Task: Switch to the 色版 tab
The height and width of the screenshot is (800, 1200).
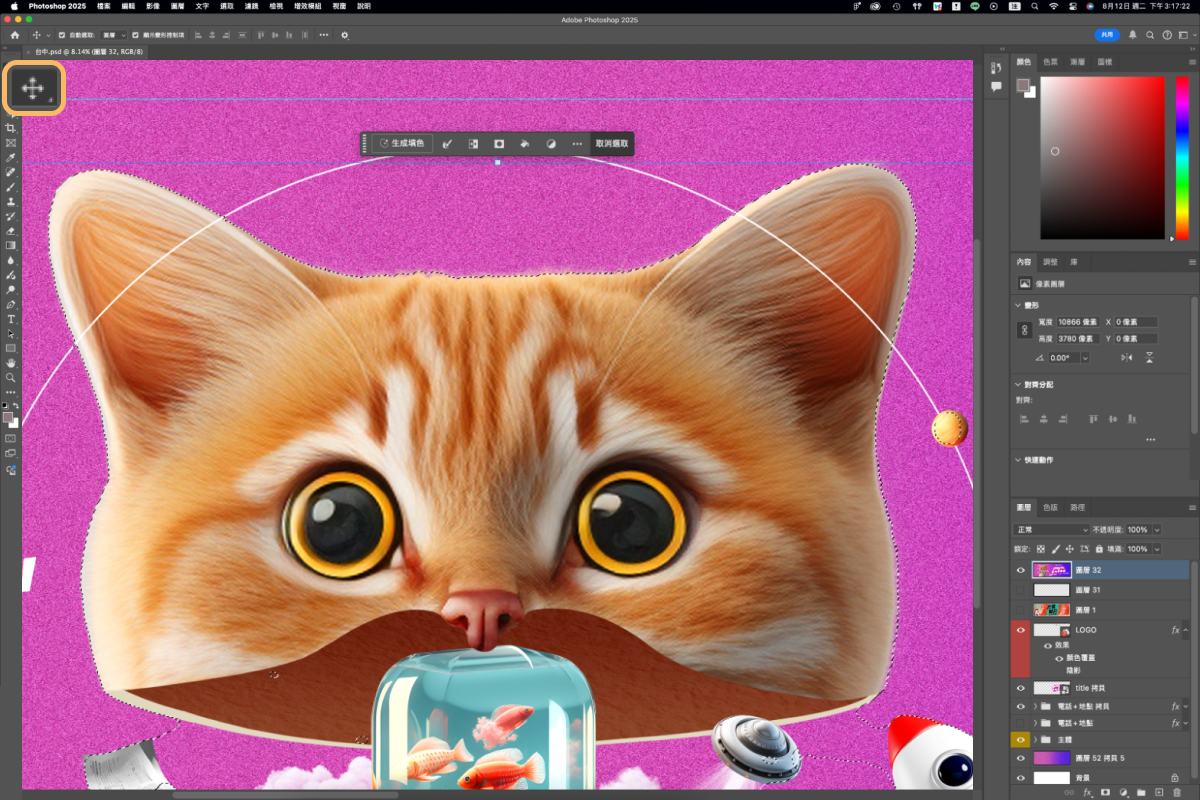Action: click(x=1050, y=507)
